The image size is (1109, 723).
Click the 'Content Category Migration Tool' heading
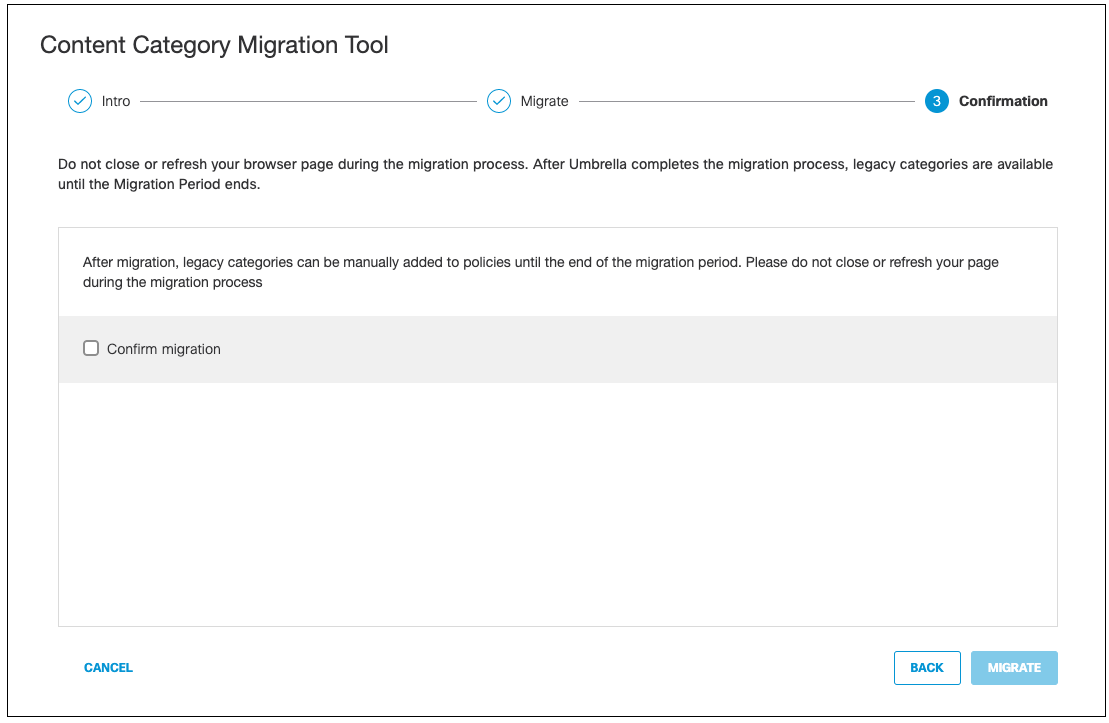tap(214, 45)
